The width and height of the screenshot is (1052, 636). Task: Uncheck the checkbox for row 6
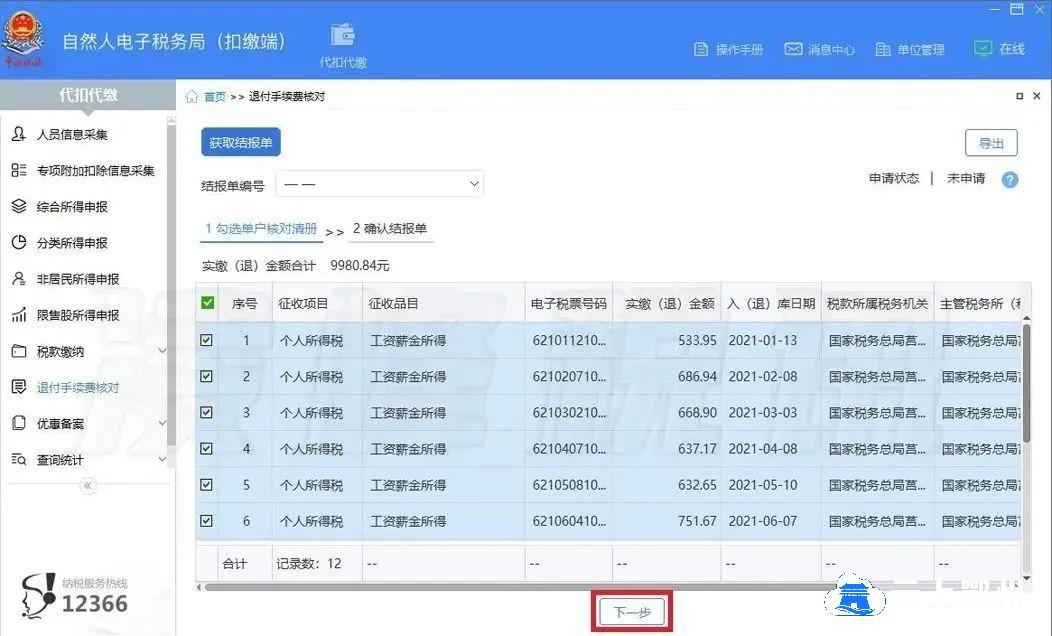[x=207, y=521]
